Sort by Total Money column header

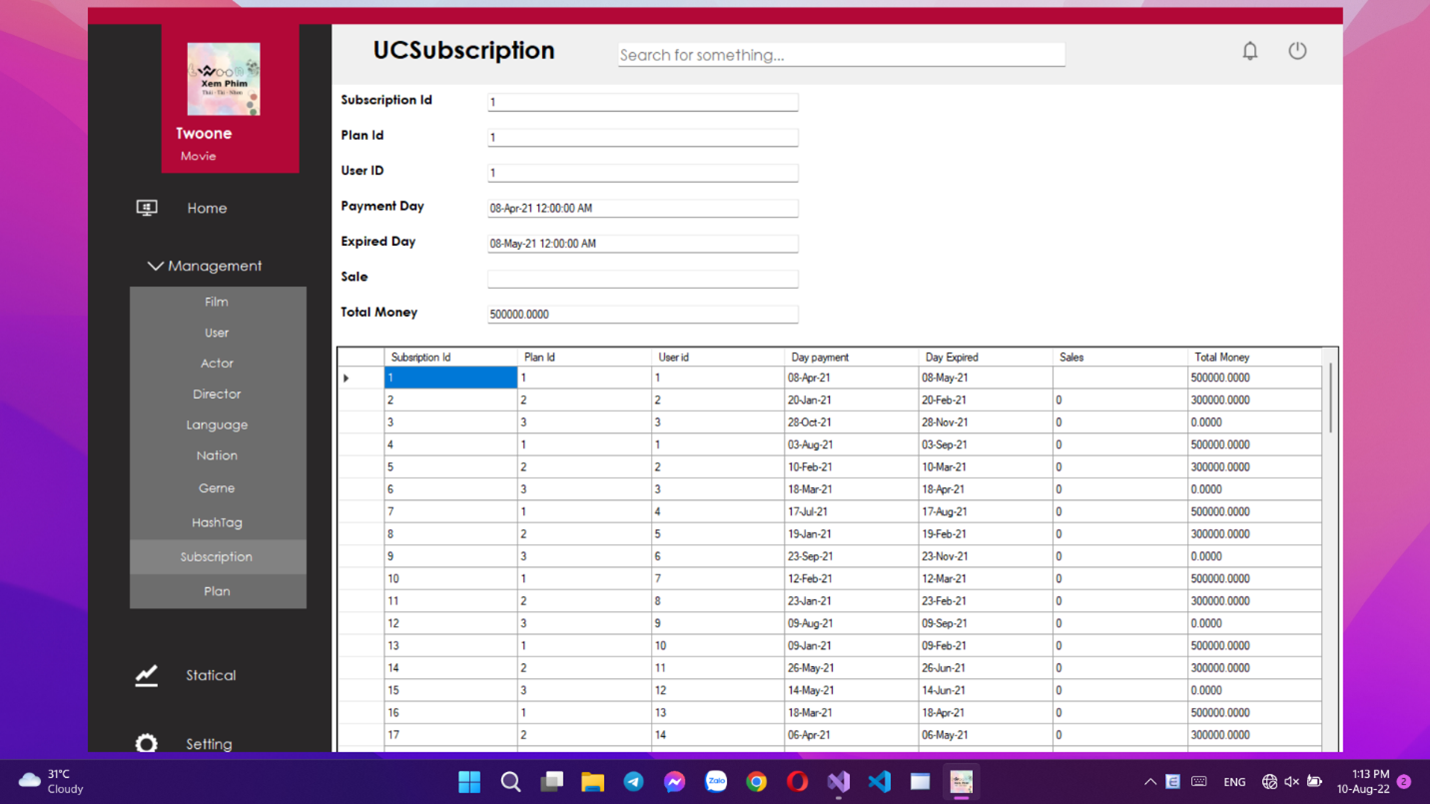coord(1254,357)
